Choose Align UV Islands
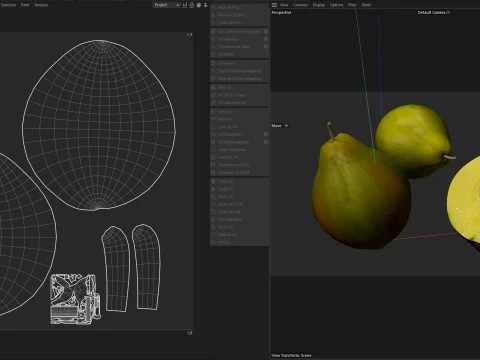 [239, 150]
